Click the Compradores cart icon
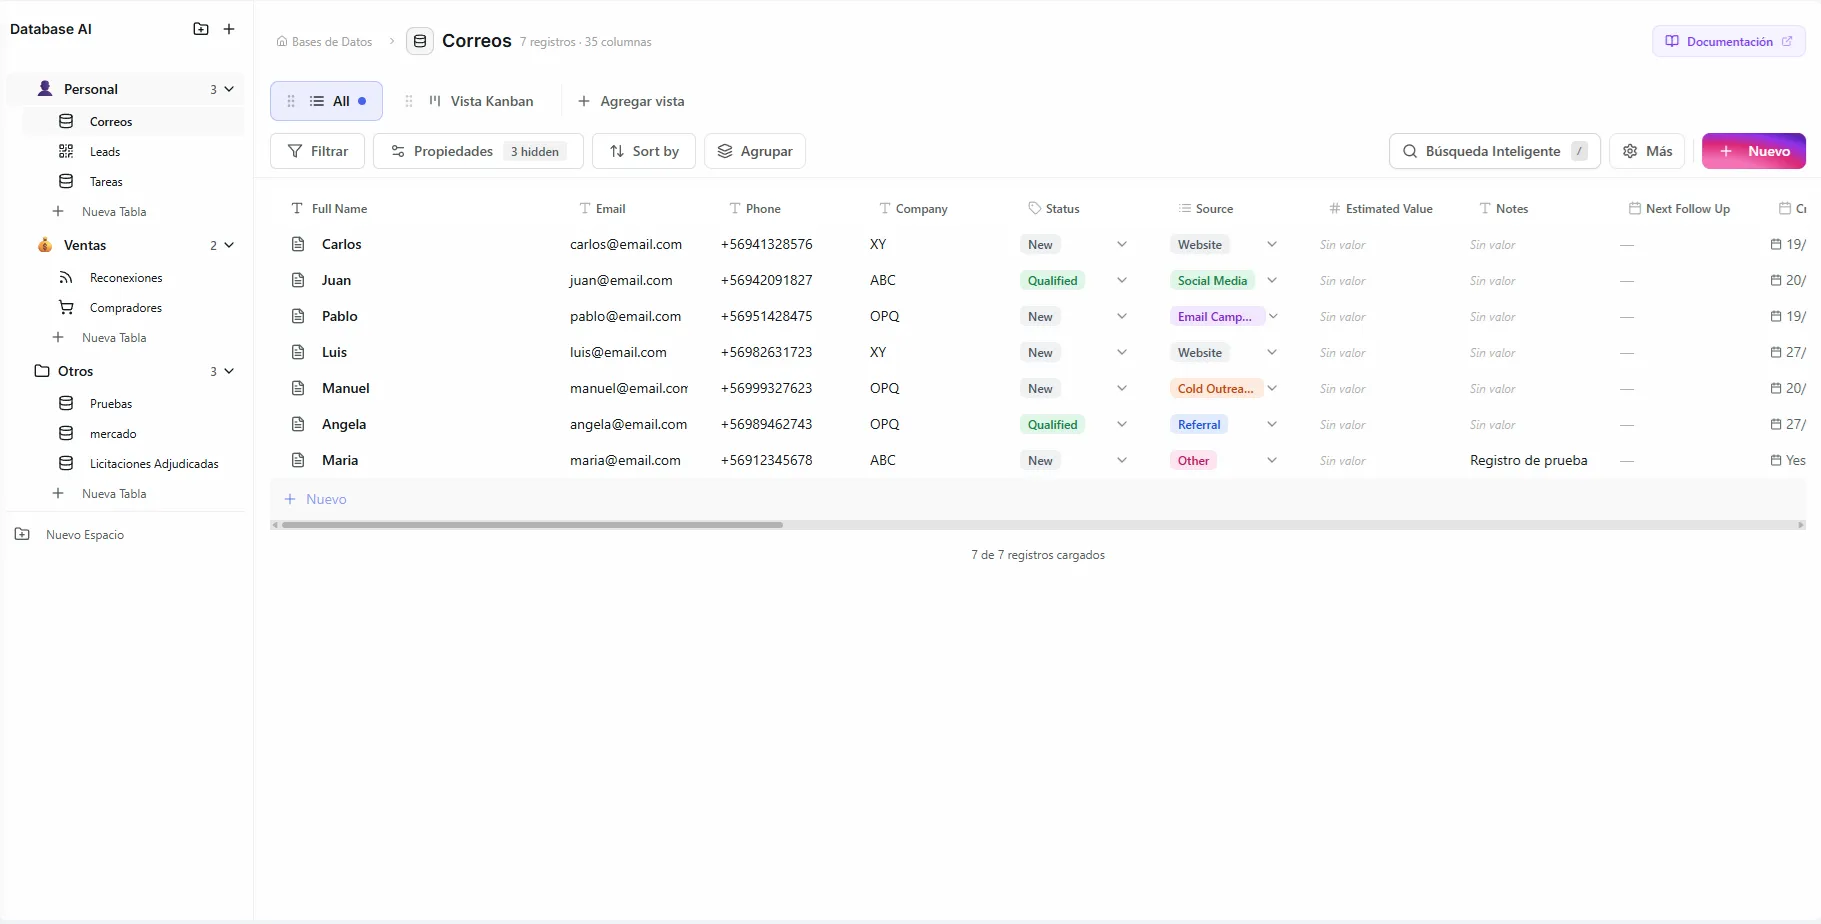Viewport: 1821px width, 924px height. 66,307
